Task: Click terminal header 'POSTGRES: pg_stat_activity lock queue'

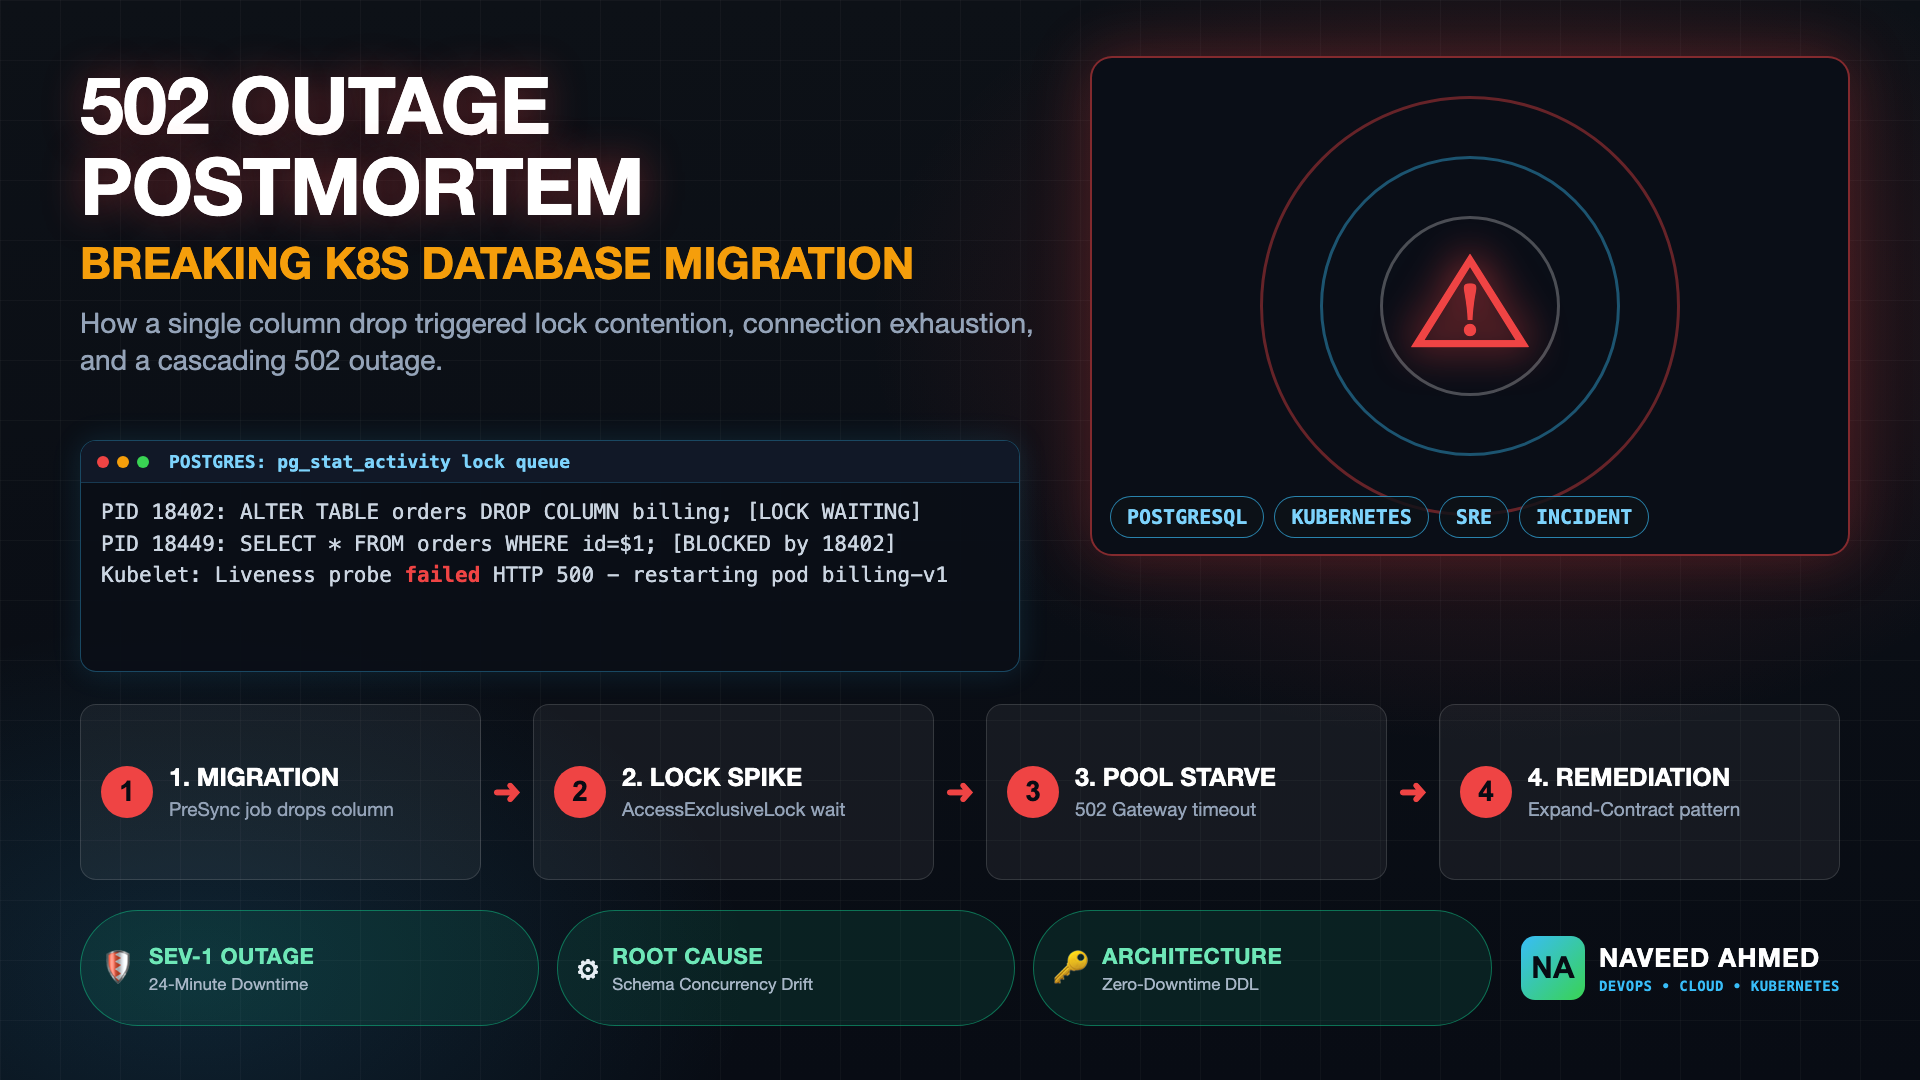Action: point(369,462)
